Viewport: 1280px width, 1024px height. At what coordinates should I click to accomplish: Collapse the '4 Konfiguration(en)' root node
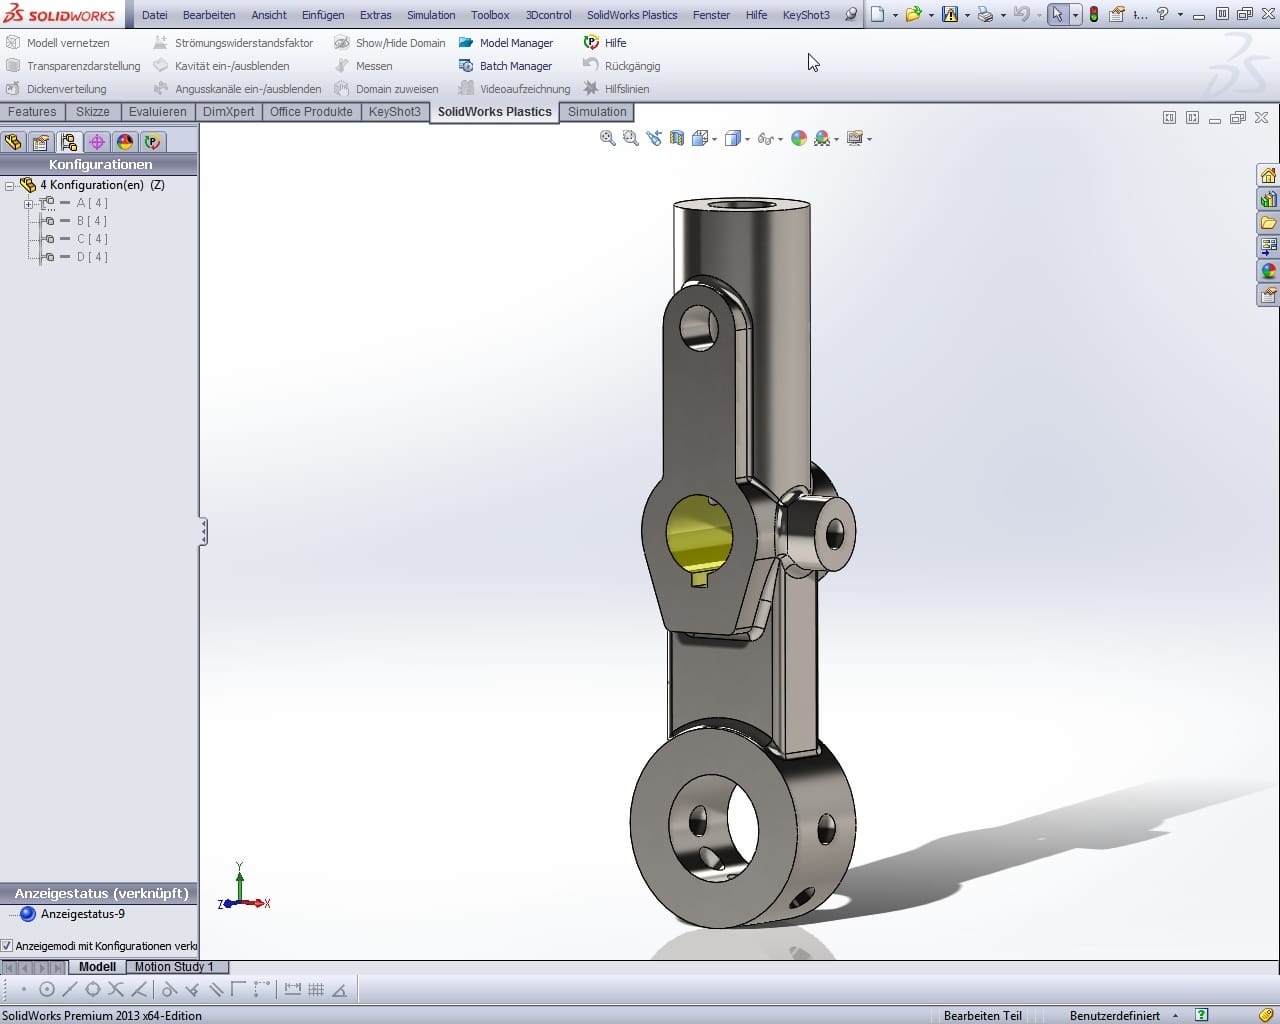pyautogui.click(x=10, y=186)
